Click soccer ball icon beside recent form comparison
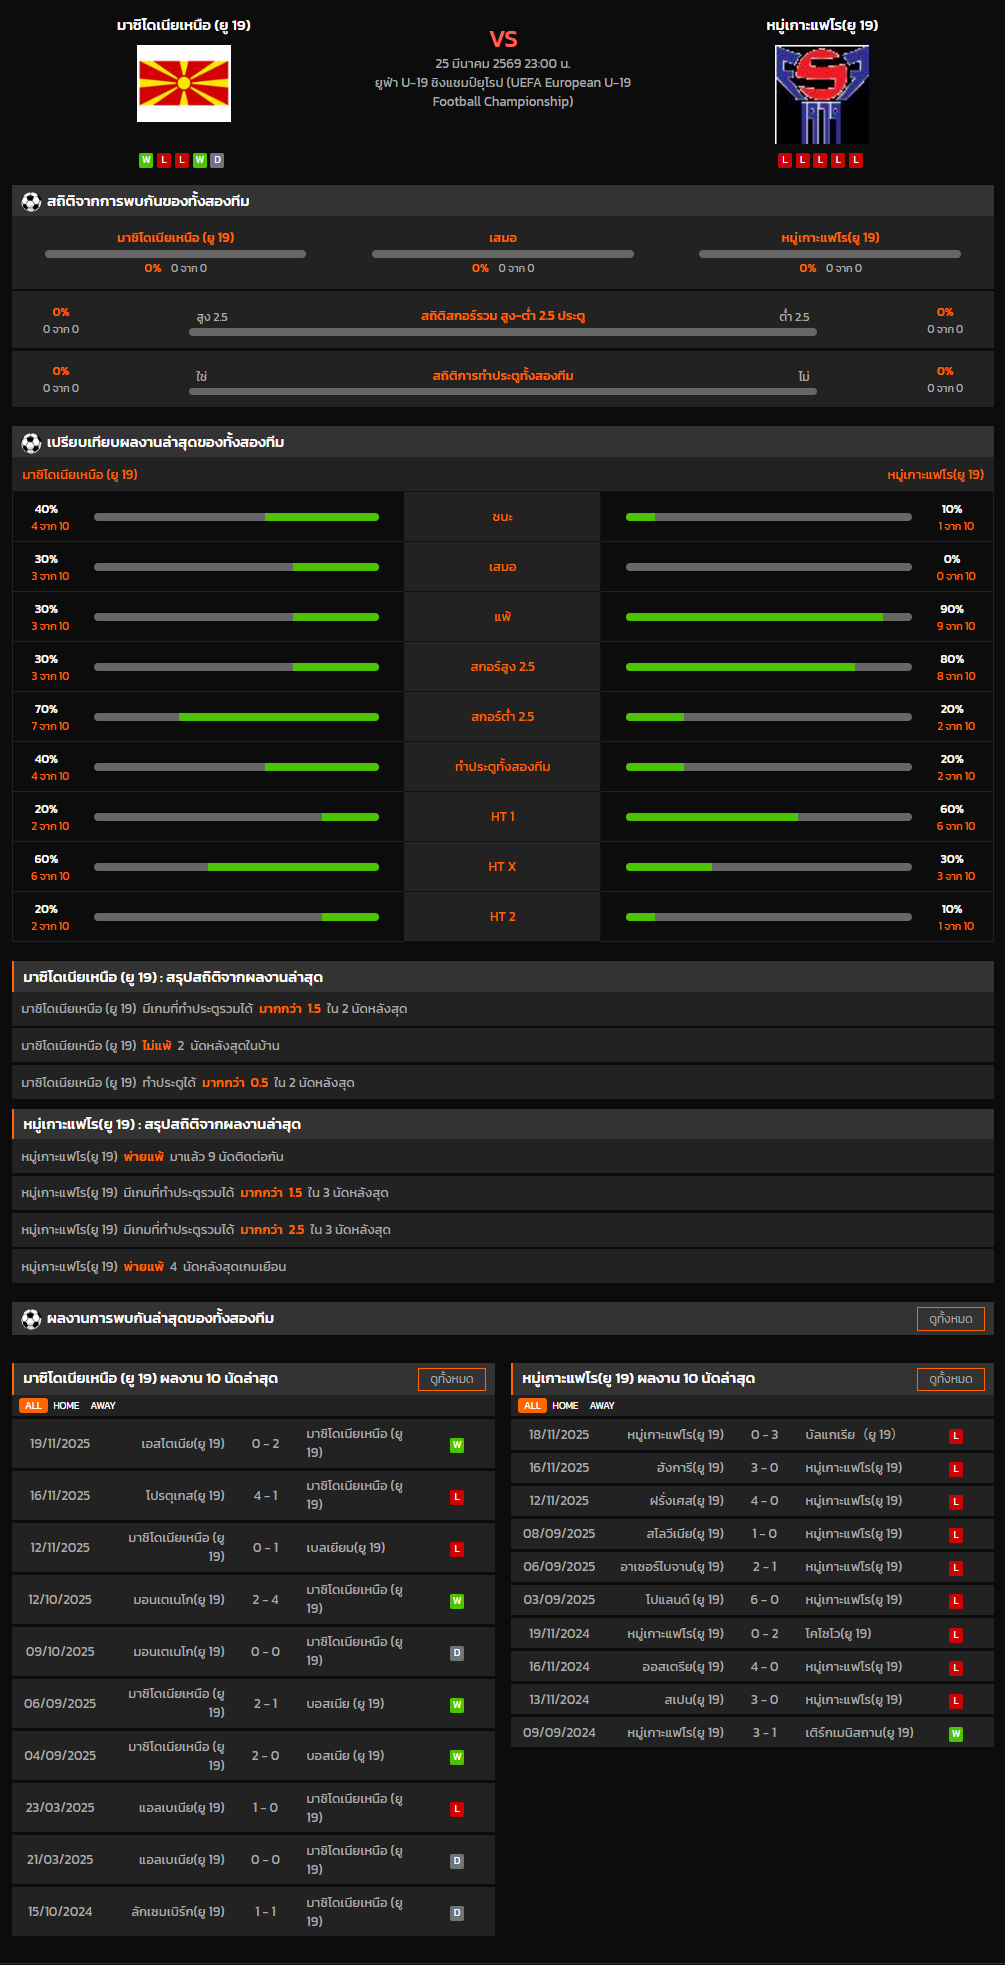Screen dimensions: 1005x1965 tap(31, 443)
